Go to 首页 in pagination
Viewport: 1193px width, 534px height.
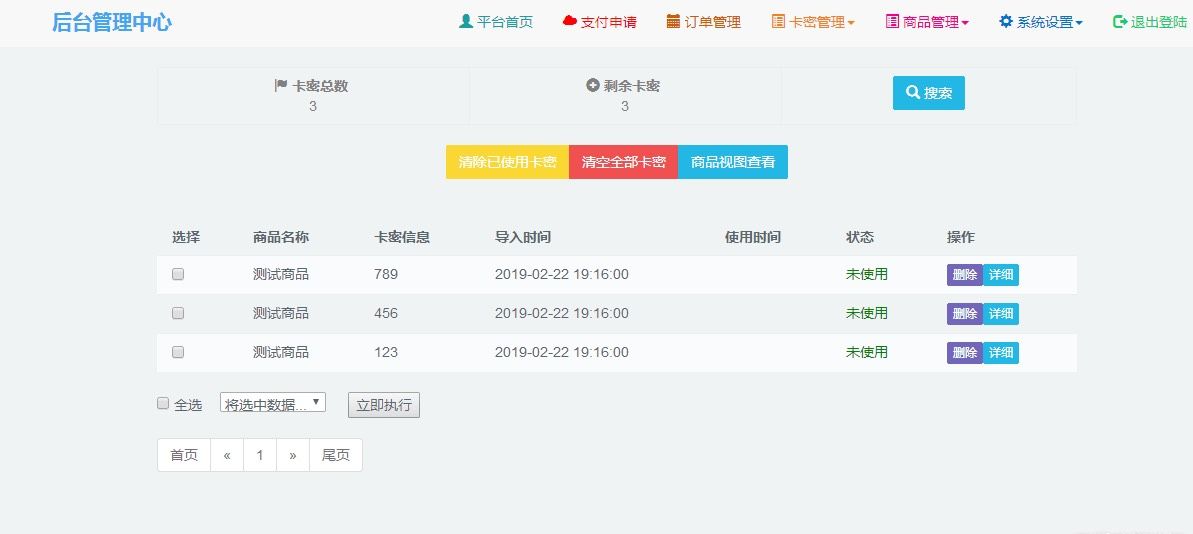point(184,455)
